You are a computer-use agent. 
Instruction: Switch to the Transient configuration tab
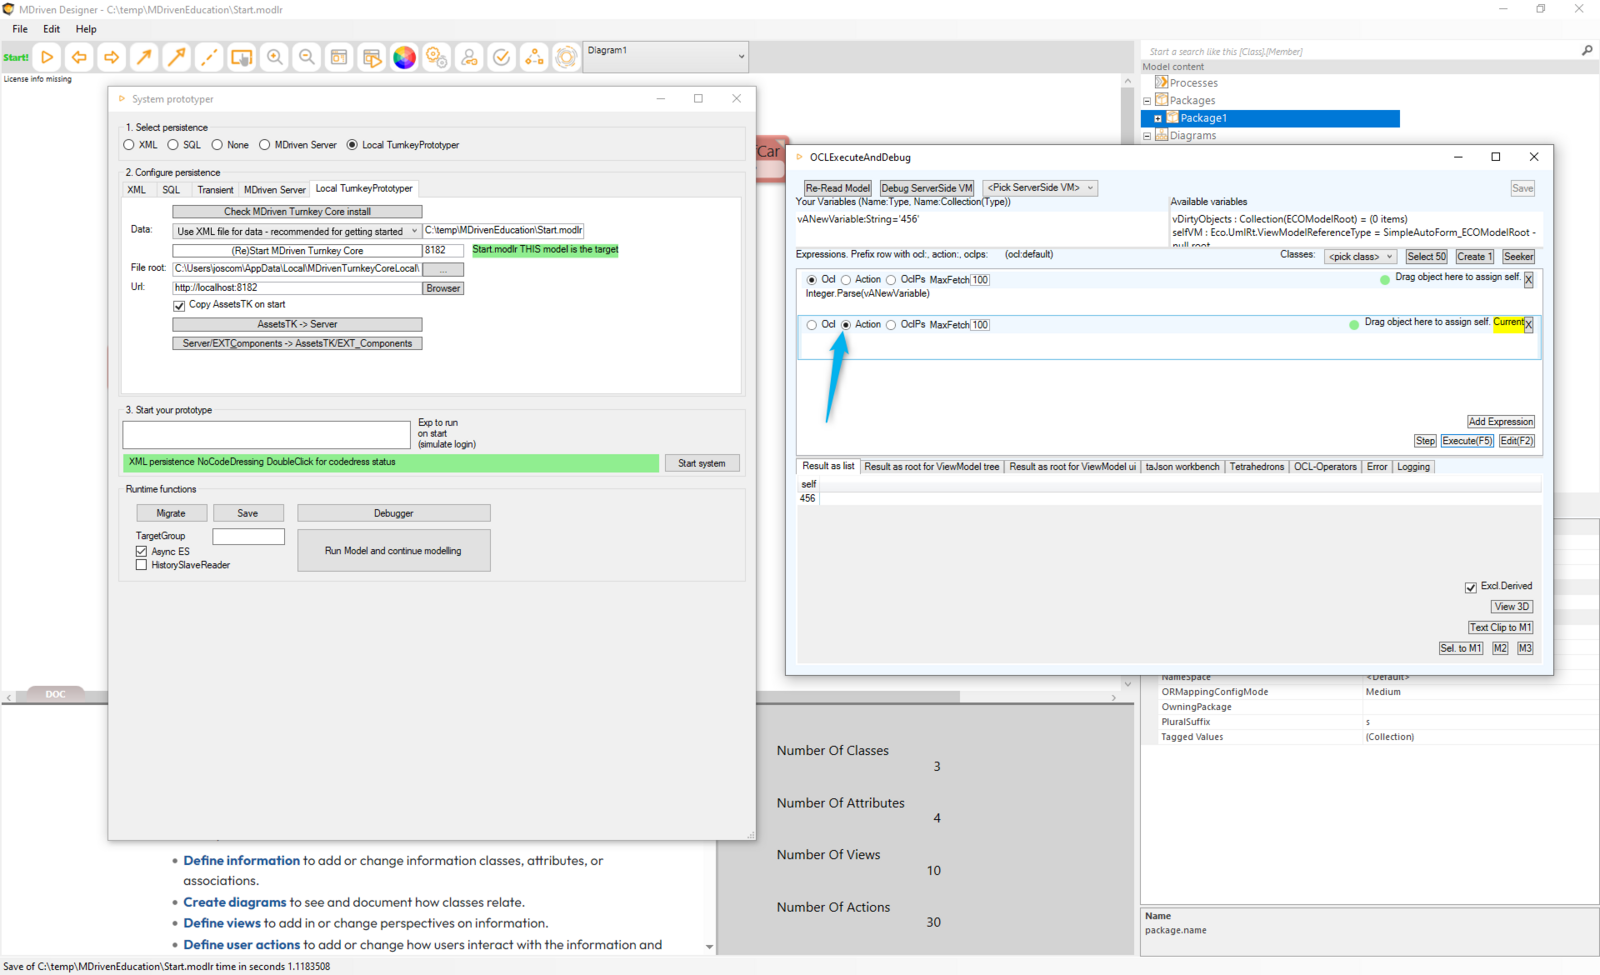point(215,189)
